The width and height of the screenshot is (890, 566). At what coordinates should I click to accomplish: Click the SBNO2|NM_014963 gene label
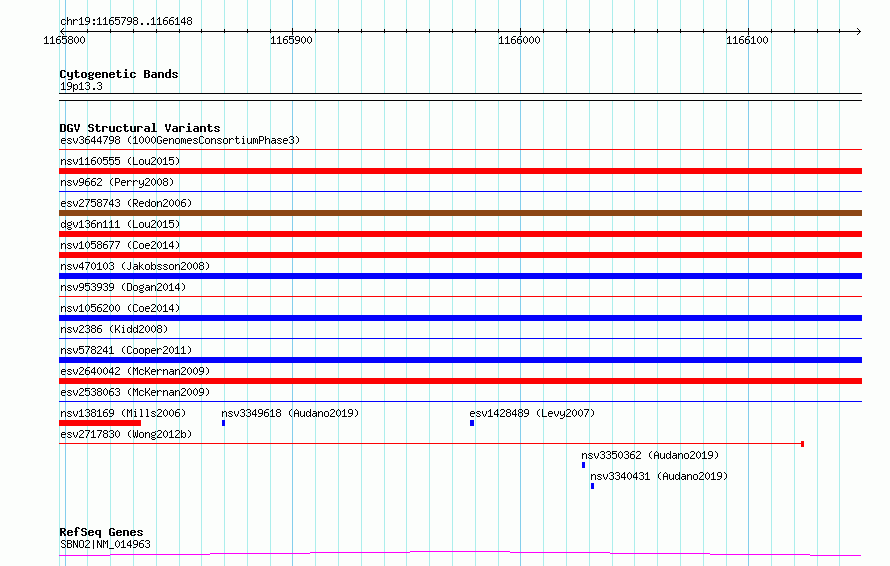[105, 544]
